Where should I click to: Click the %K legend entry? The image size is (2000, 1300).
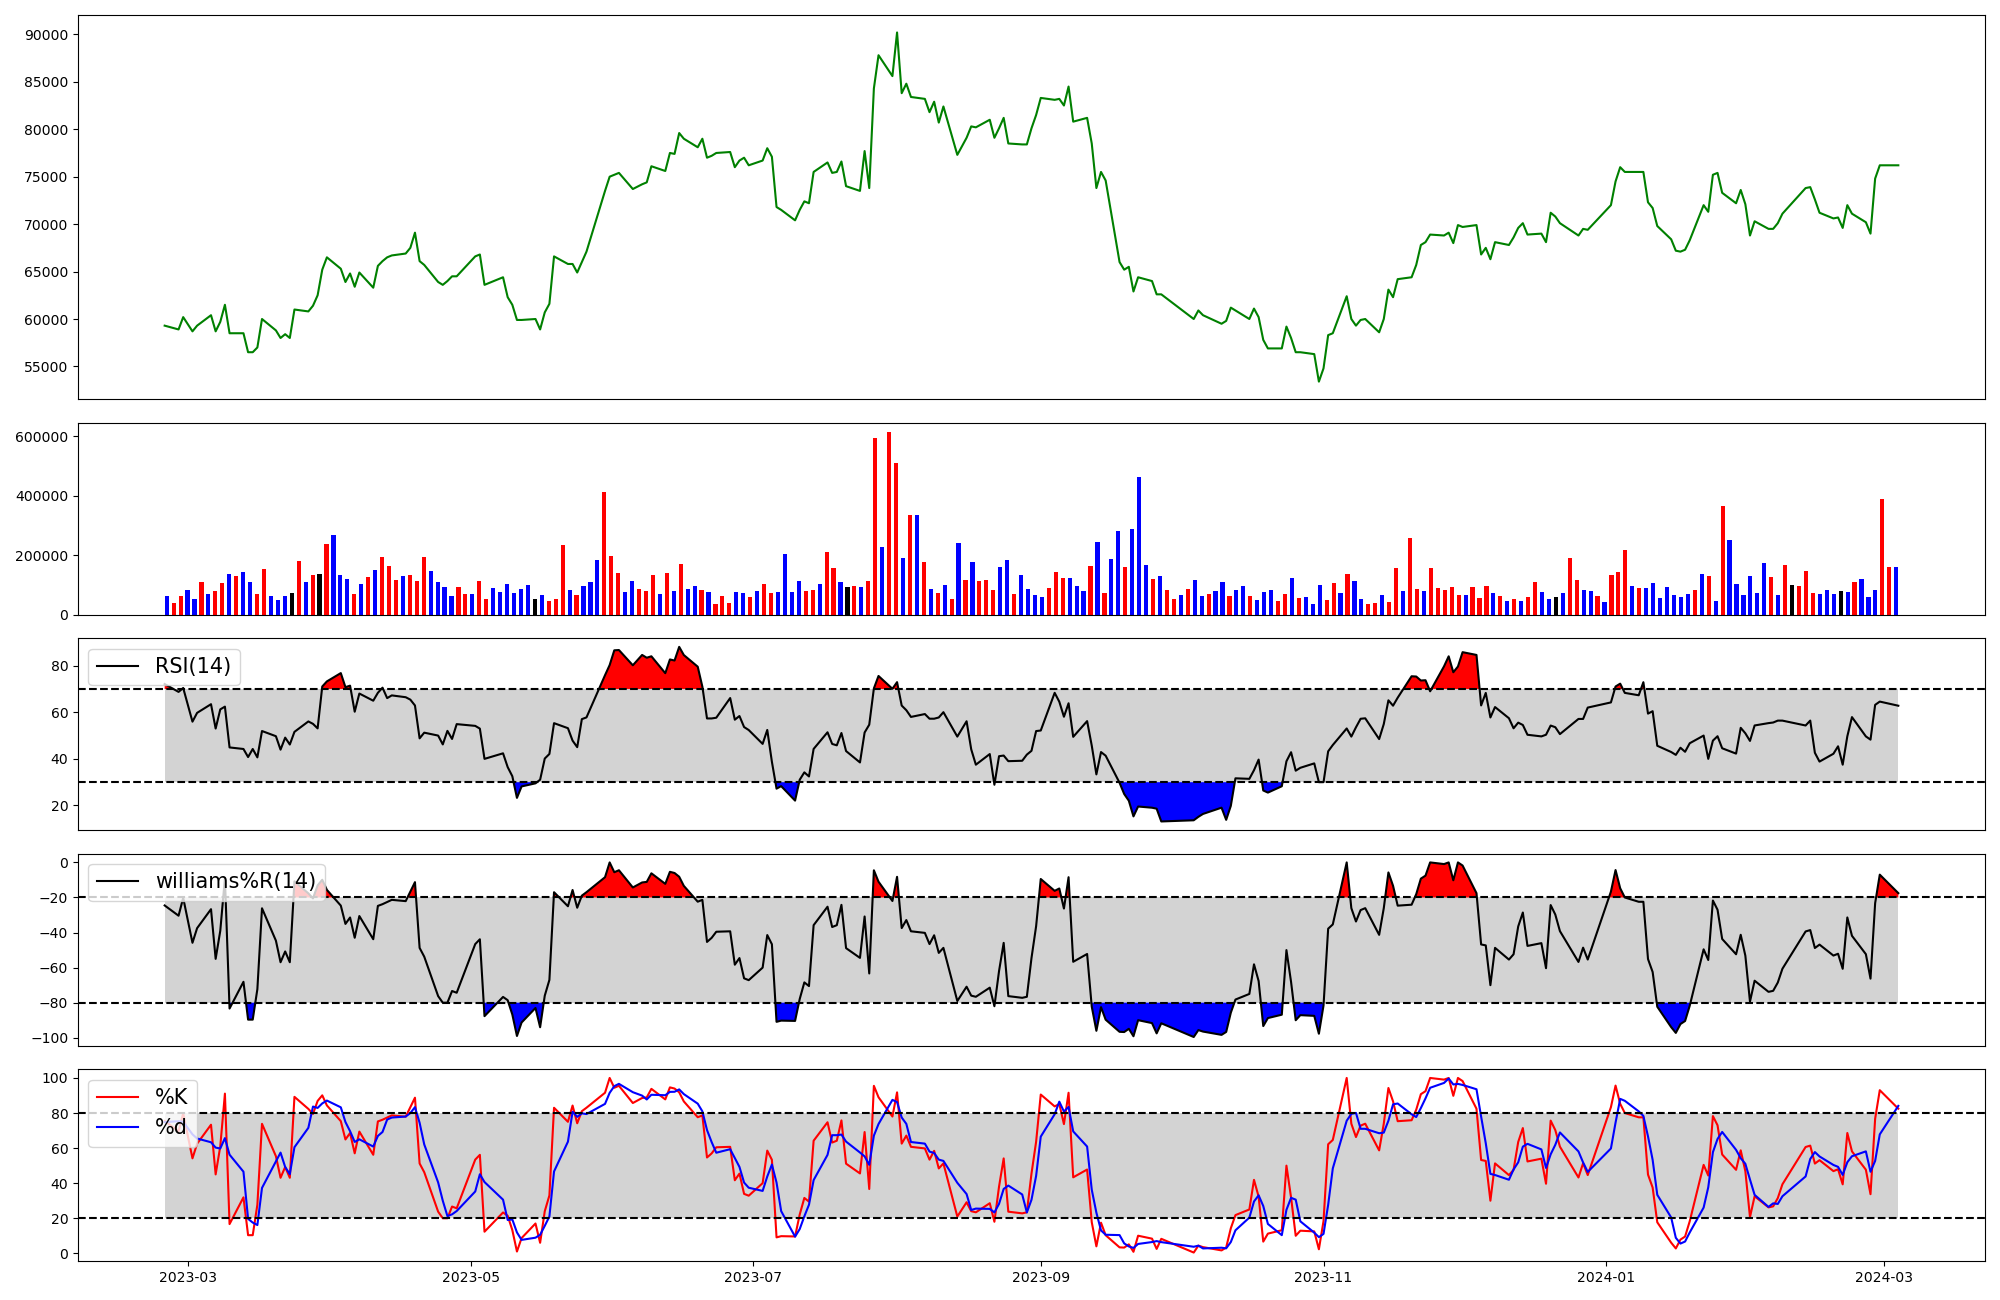pos(171,1097)
